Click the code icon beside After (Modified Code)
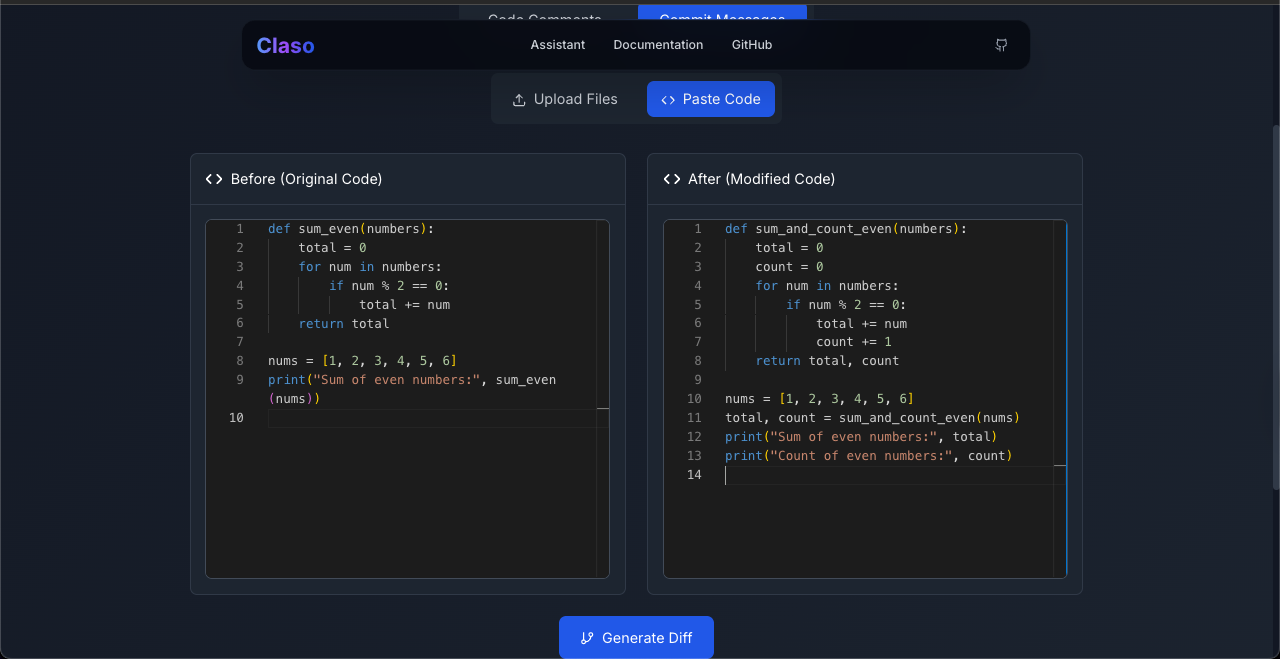The height and width of the screenshot is (659, 1280). click(x=672, y=179)
